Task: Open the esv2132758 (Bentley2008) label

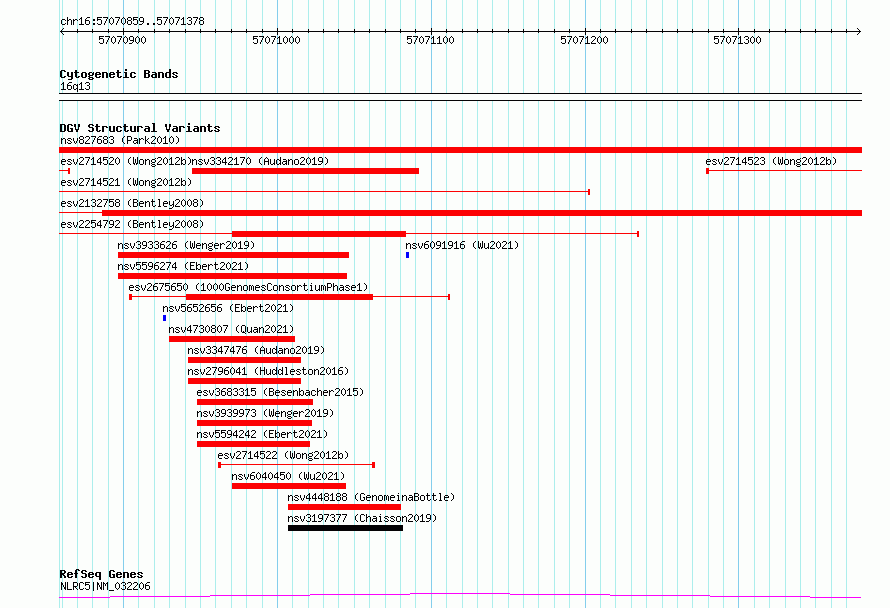Action: (132, 203)
